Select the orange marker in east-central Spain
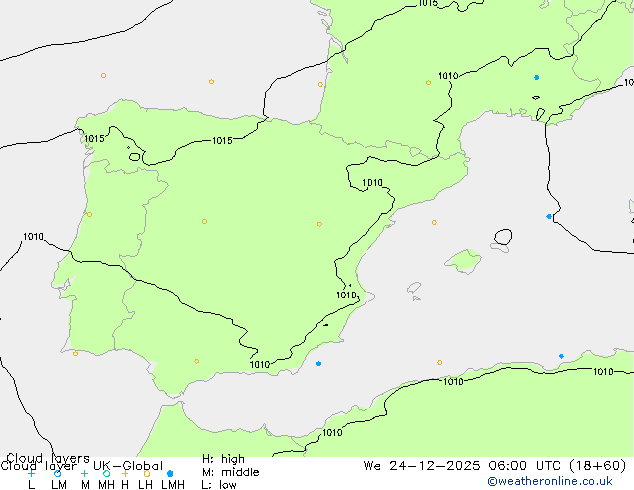Image resolution: width=634 pixels, height=490 pixels. tap(319, 224)
